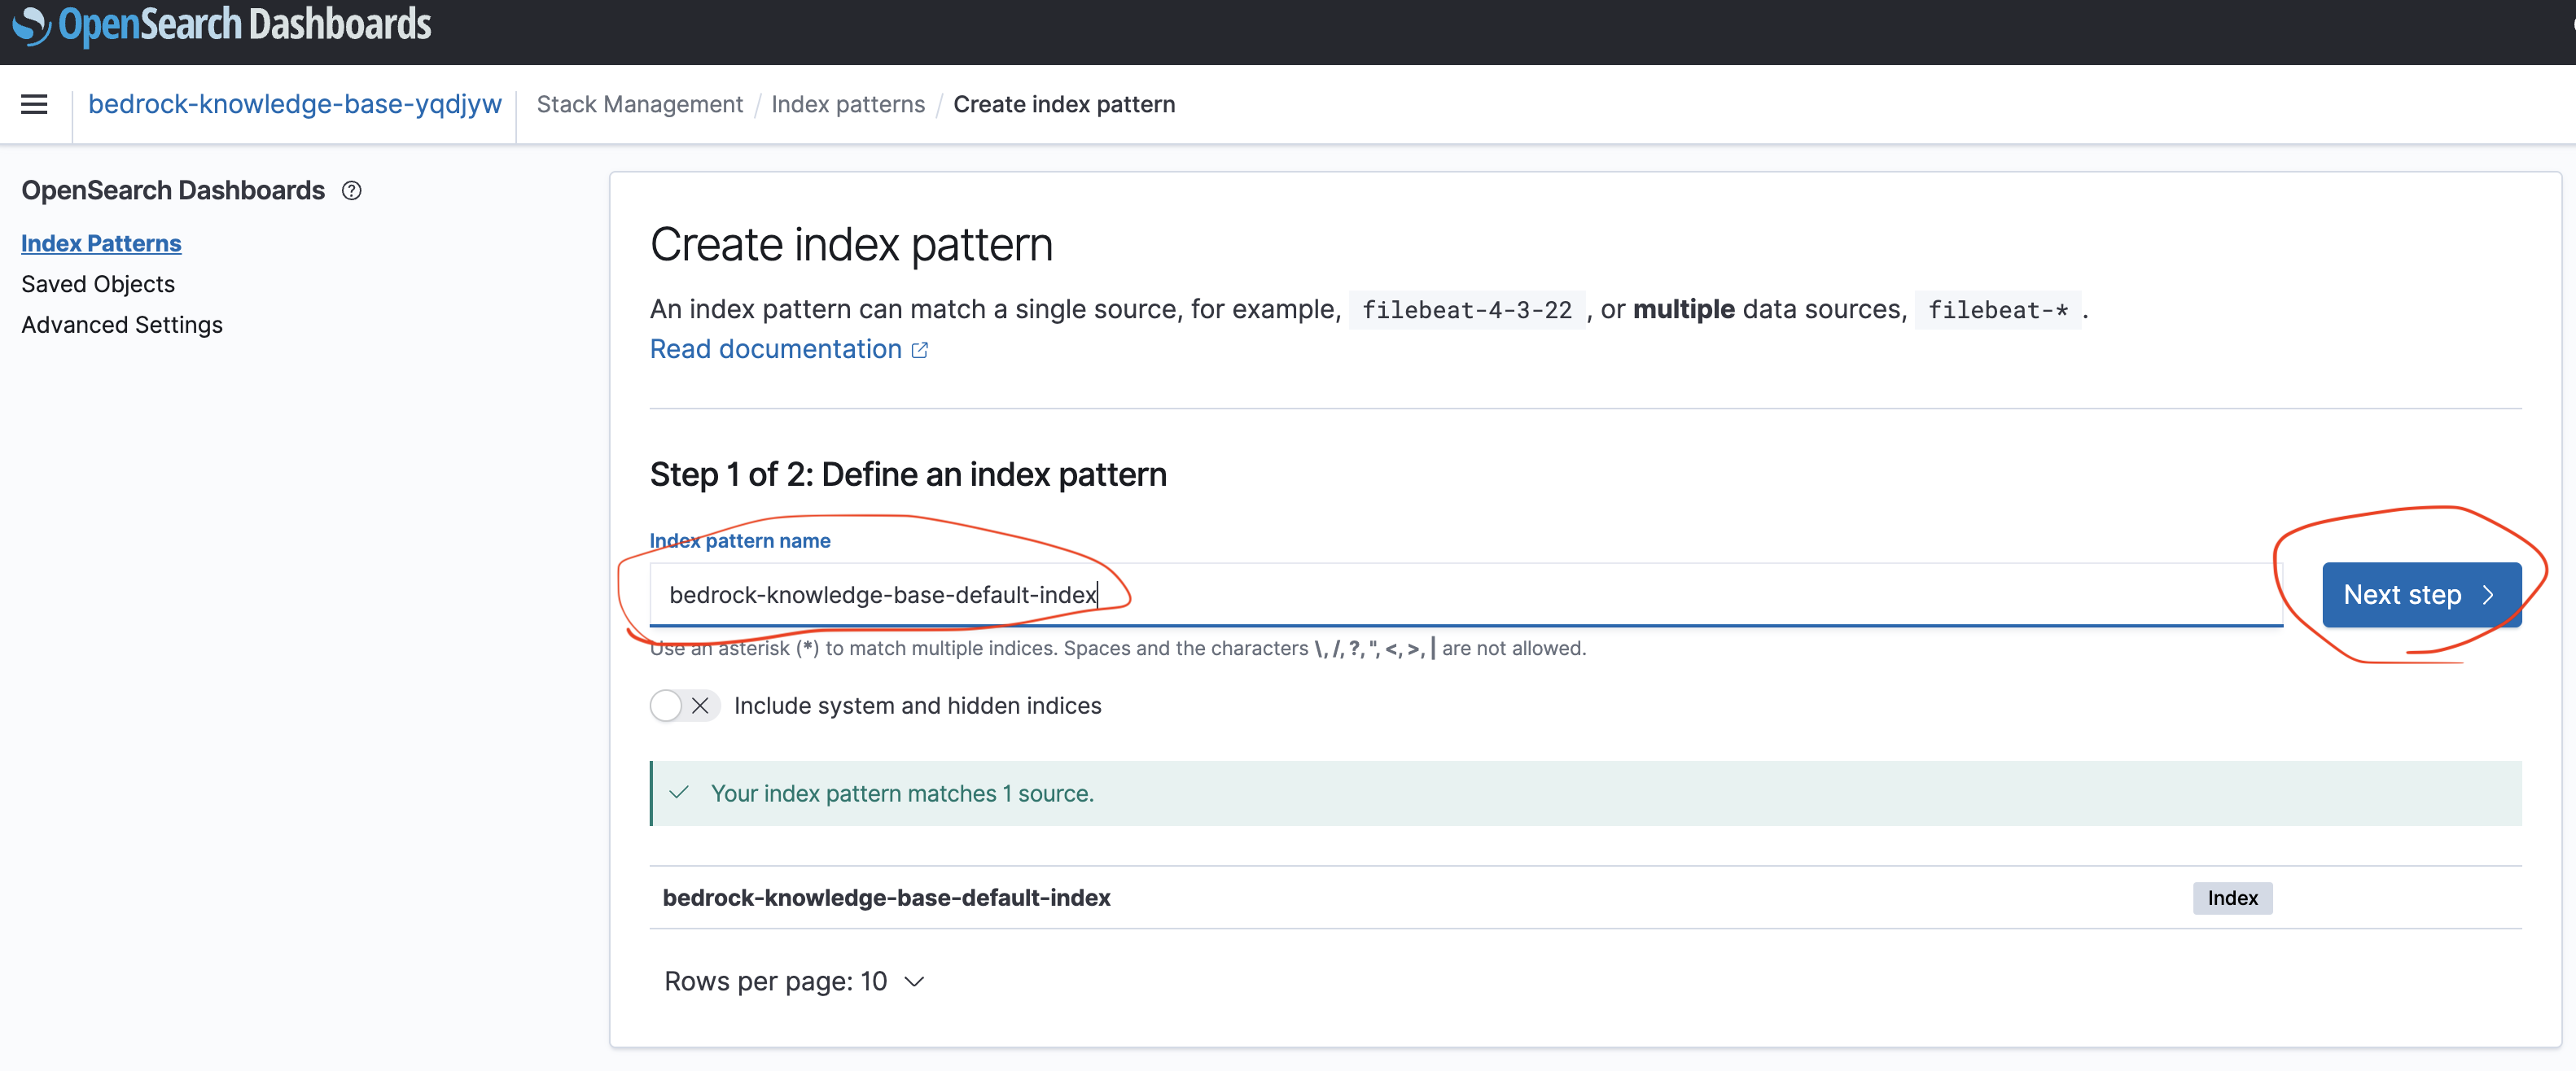Select Index Patterns in sidebar
The height and width of the screenshot is (1071, 2576).
(101, 243)
